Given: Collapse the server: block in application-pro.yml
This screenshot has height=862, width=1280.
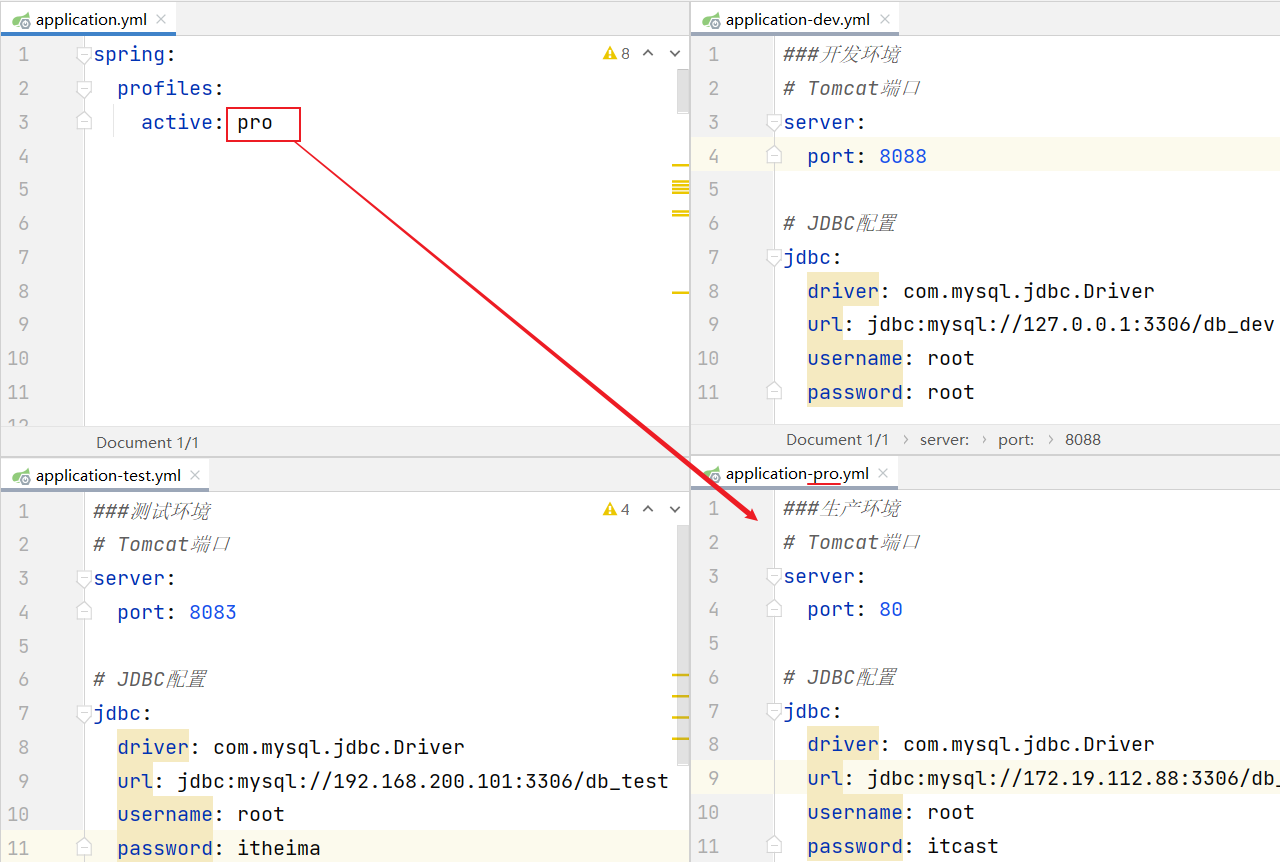Looking at the screenshot, I should [774, 576].
